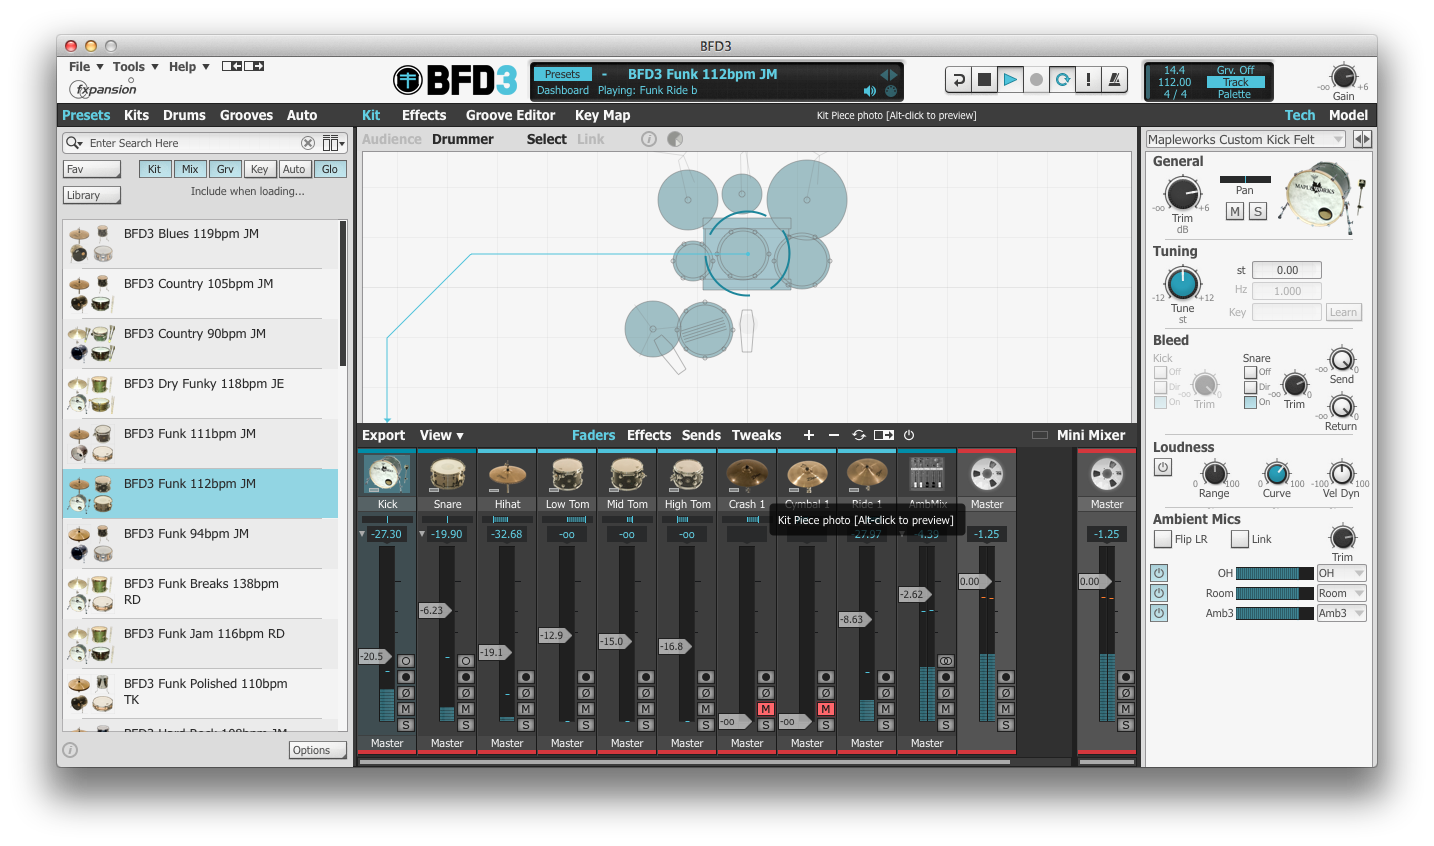Toggle the Grv include filter button
The image size is (1434, 846).
[225, 169]
